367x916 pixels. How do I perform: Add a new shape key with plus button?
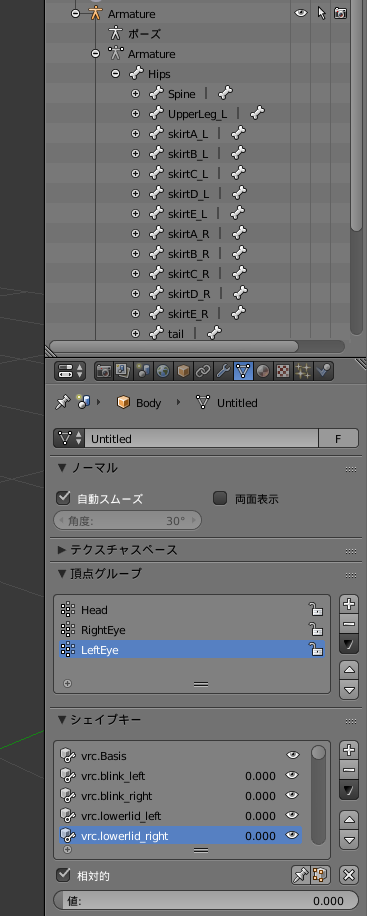(x=349, y=750)
